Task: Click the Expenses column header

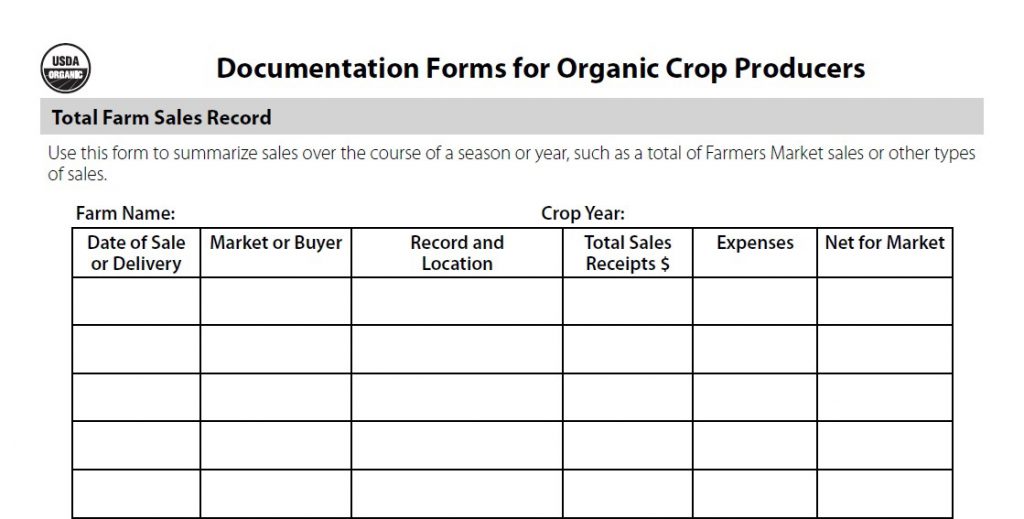Action: pos(755,243)
